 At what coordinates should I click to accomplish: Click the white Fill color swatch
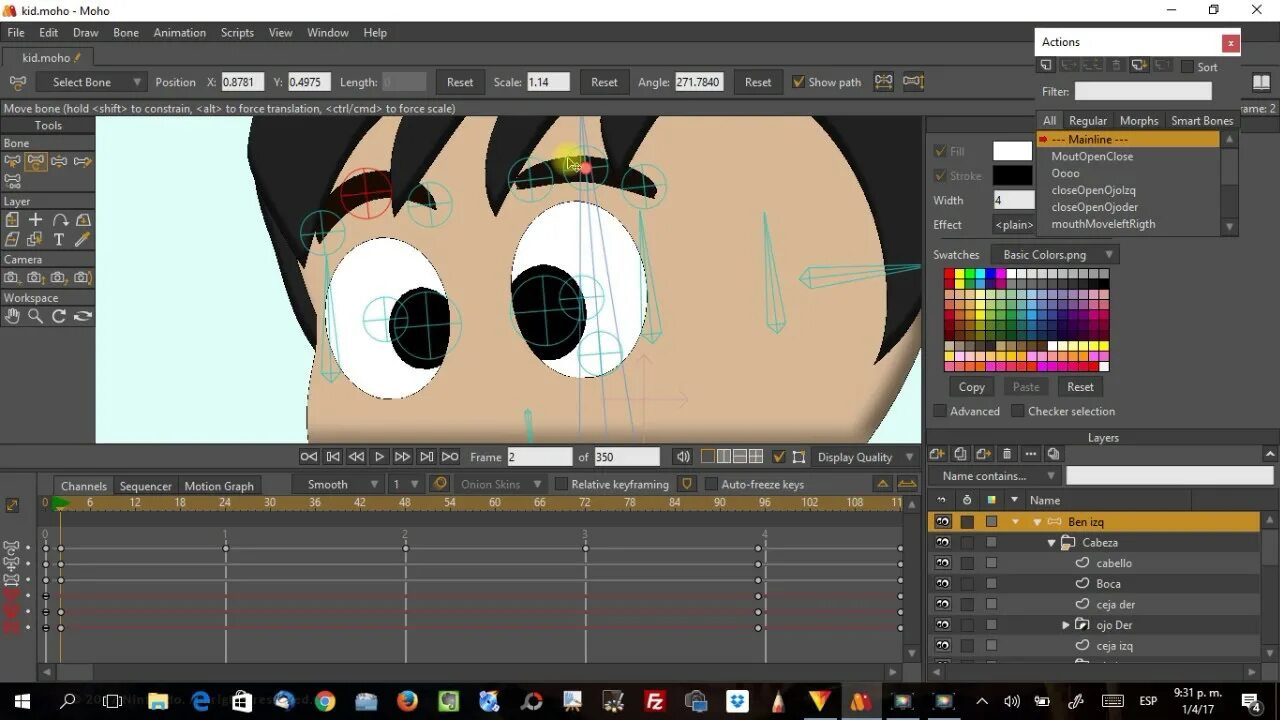[1012, 151]
